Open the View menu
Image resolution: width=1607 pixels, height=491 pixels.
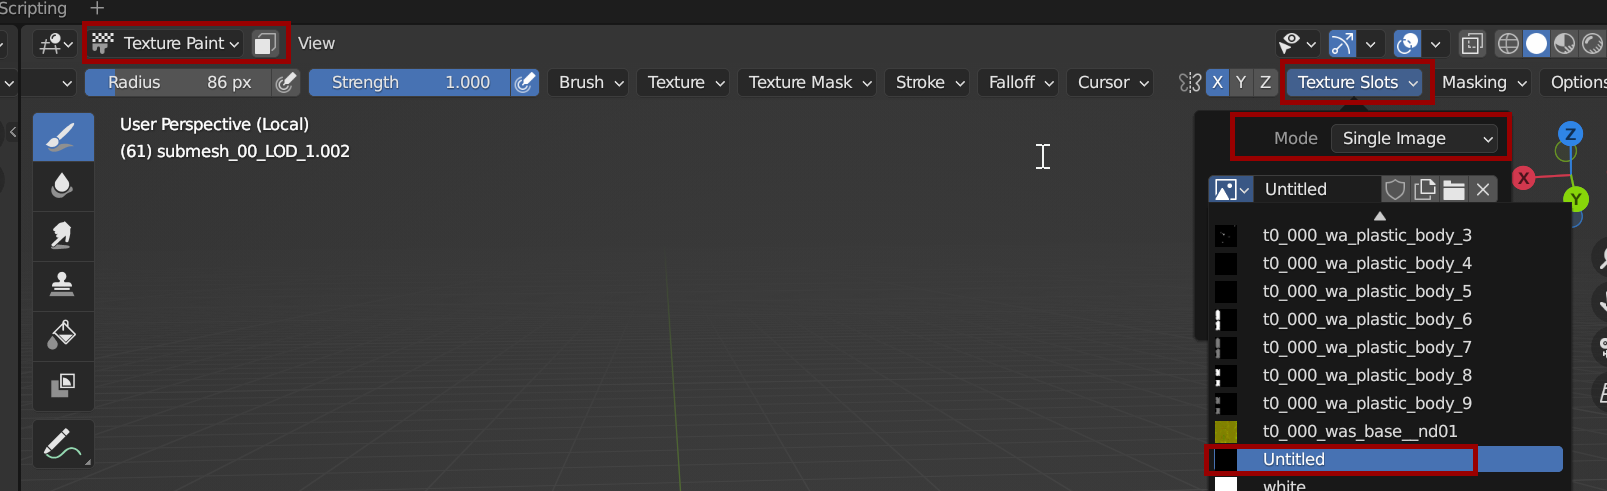(316, 43)
